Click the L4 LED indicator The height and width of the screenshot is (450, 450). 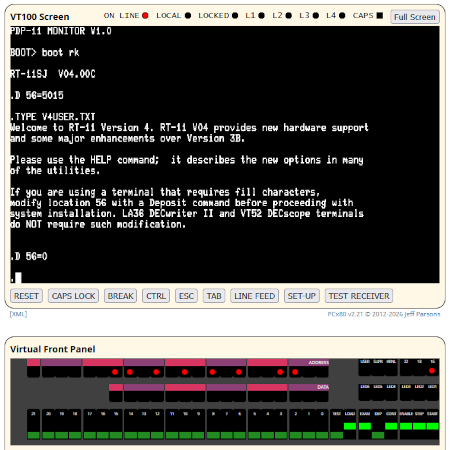342,15
